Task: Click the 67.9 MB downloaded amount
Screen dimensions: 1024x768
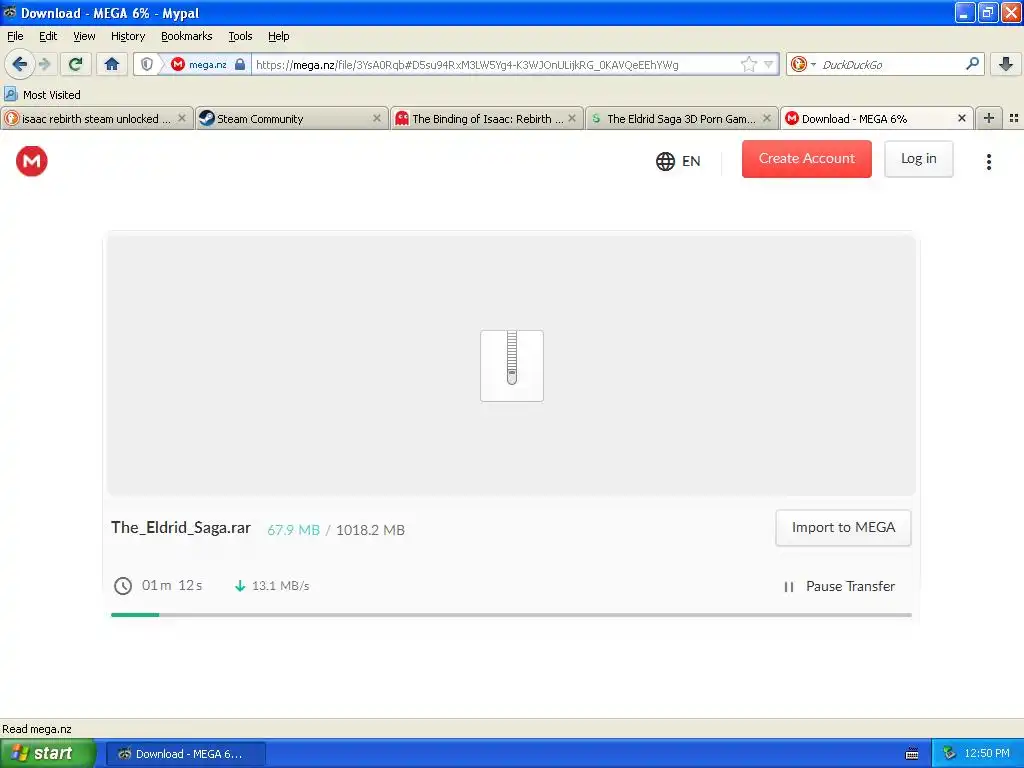Action: pos(293,530)
